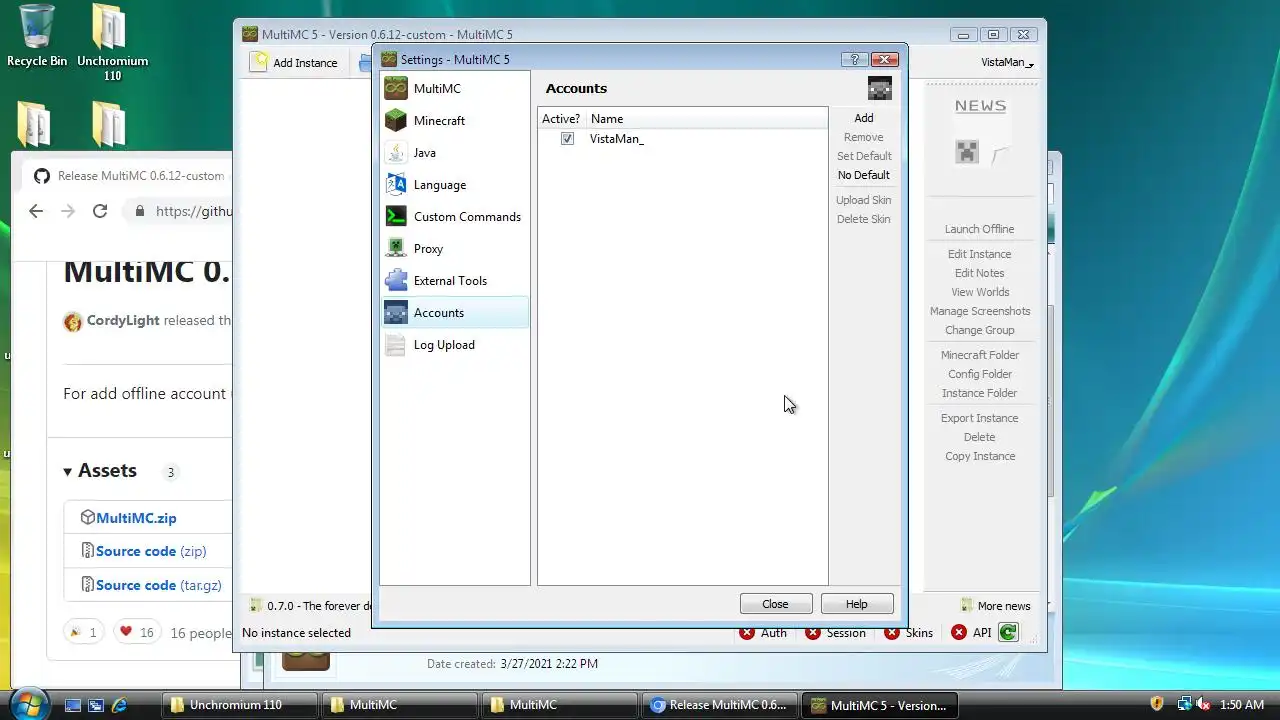Click Launch Offline in MultiMC side panel

[980, 229]
